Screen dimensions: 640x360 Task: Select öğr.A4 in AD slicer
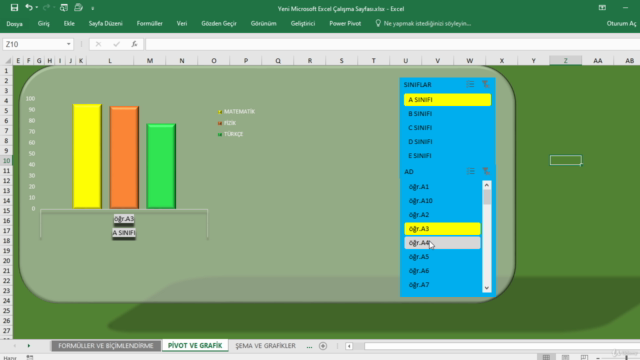click(442, 243)
